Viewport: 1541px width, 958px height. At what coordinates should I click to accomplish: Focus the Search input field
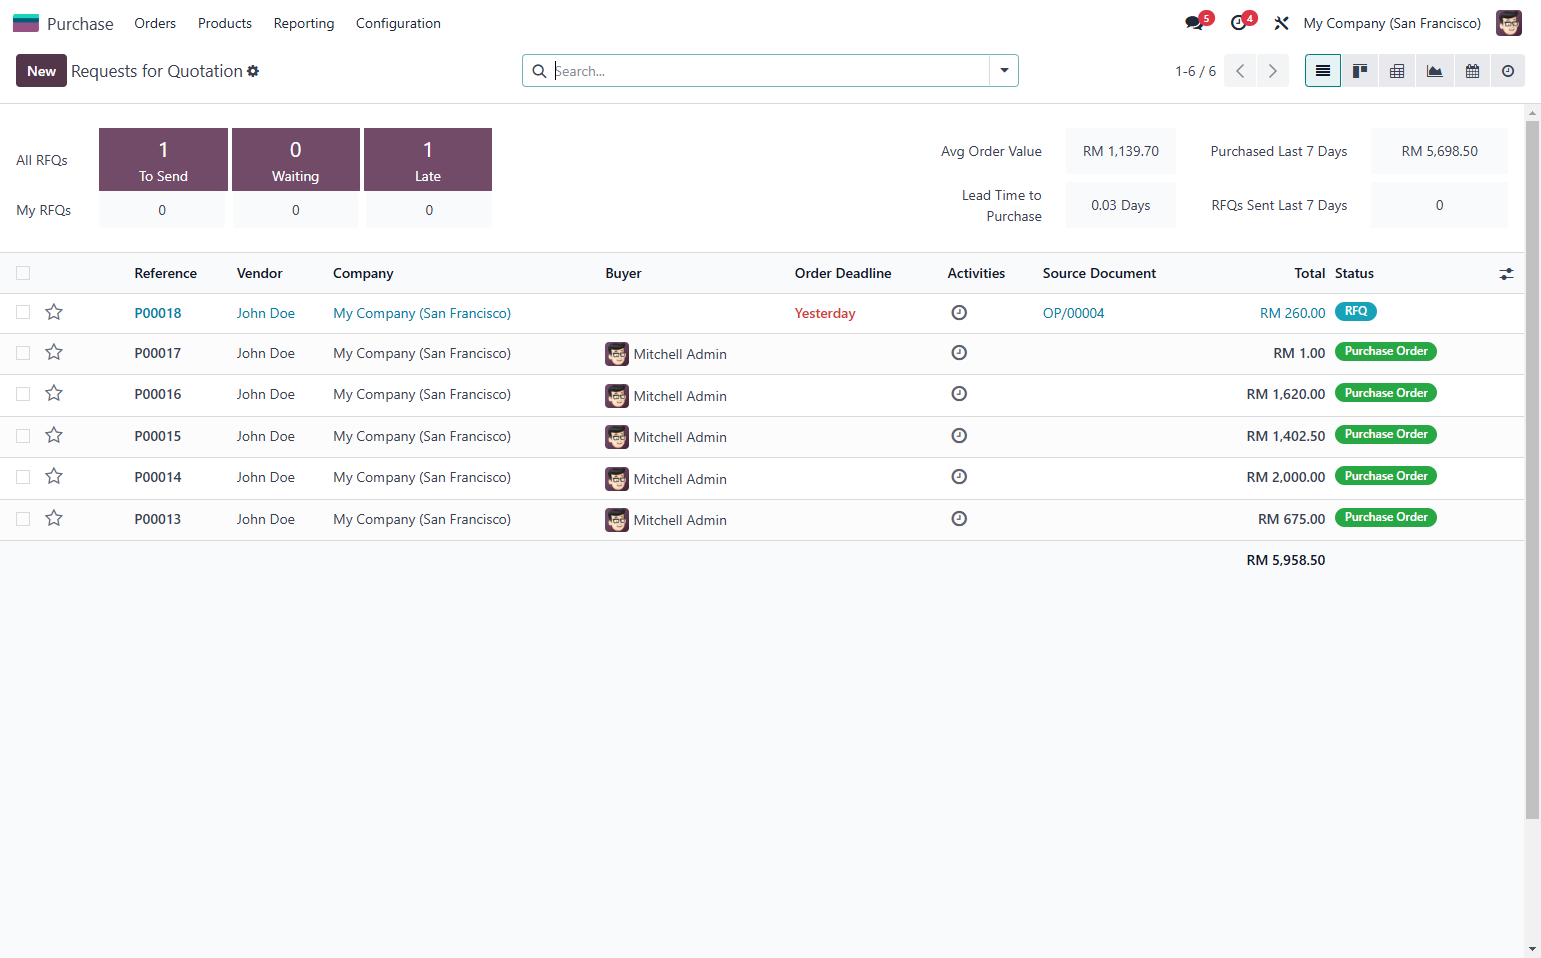click(x=770, y=71)
